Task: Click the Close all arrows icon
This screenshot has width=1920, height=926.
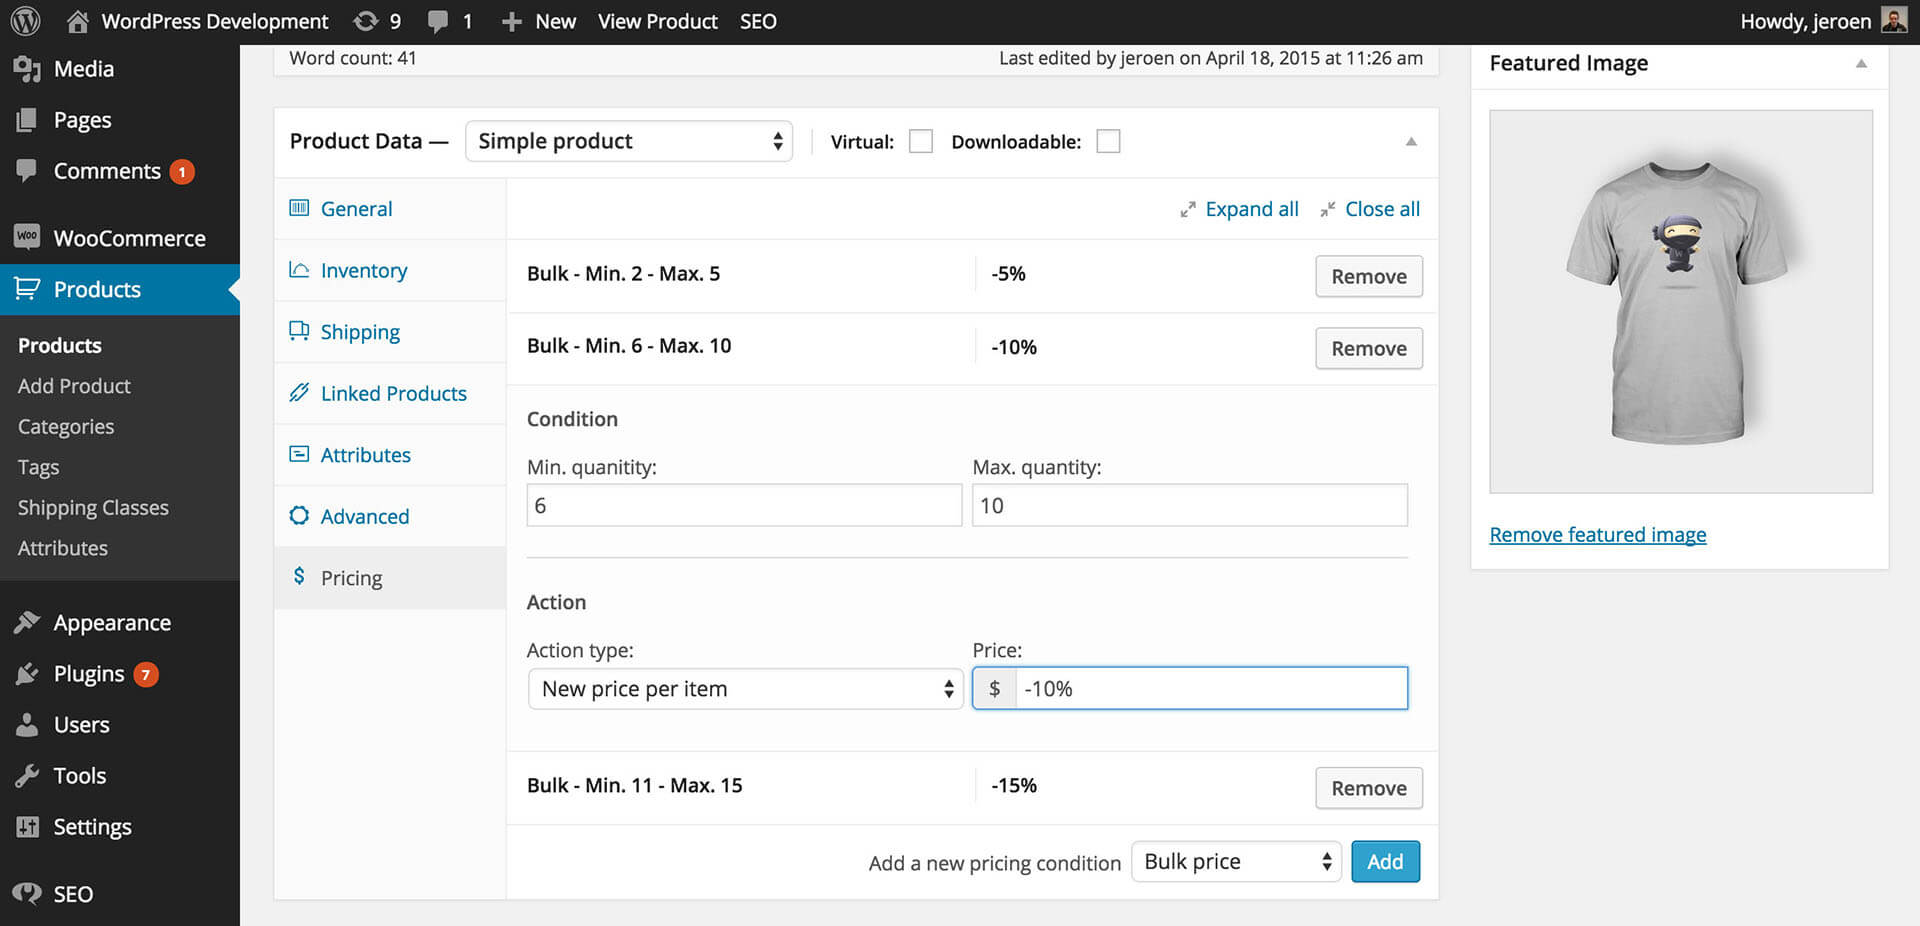Action: pos(1328,209)
